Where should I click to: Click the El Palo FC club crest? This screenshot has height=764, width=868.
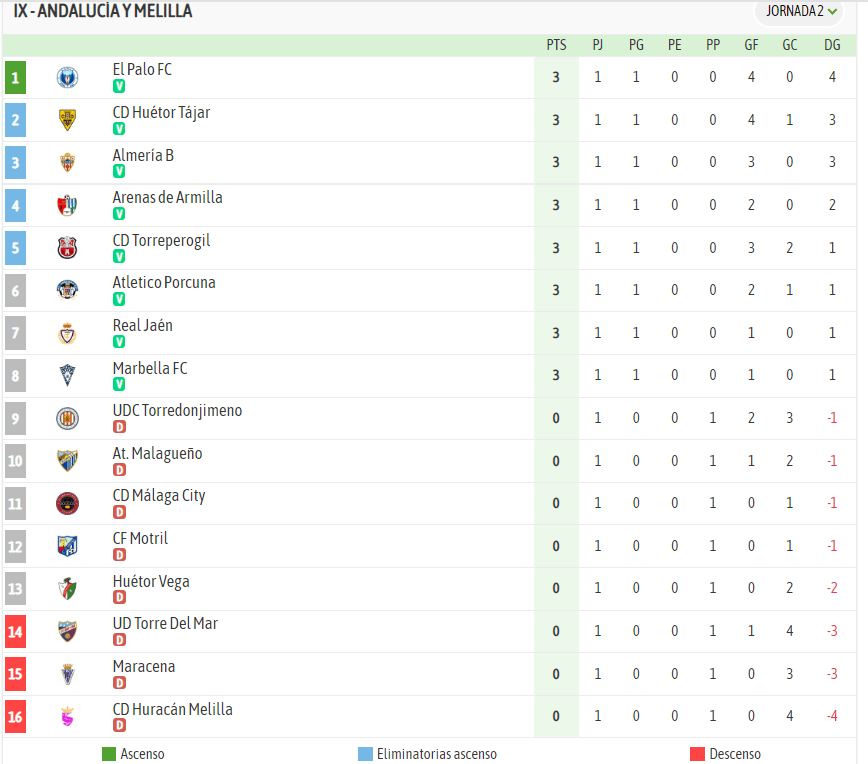click(x=67, y=77)
